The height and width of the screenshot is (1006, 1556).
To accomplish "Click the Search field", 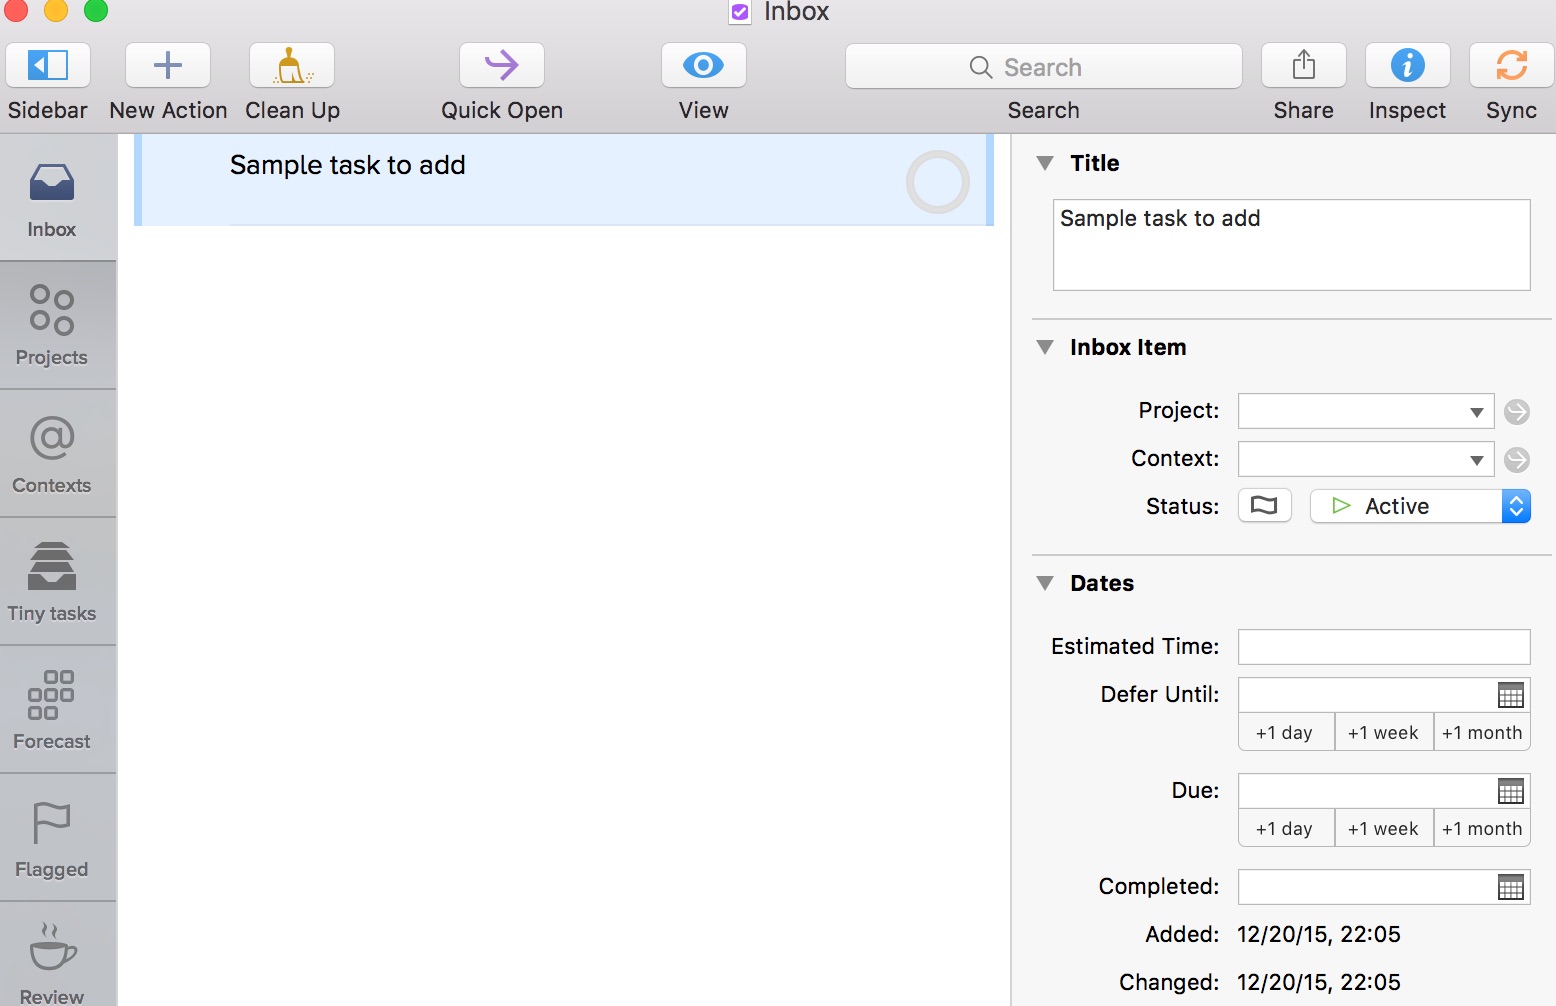I will click(x=1044, y=67).
